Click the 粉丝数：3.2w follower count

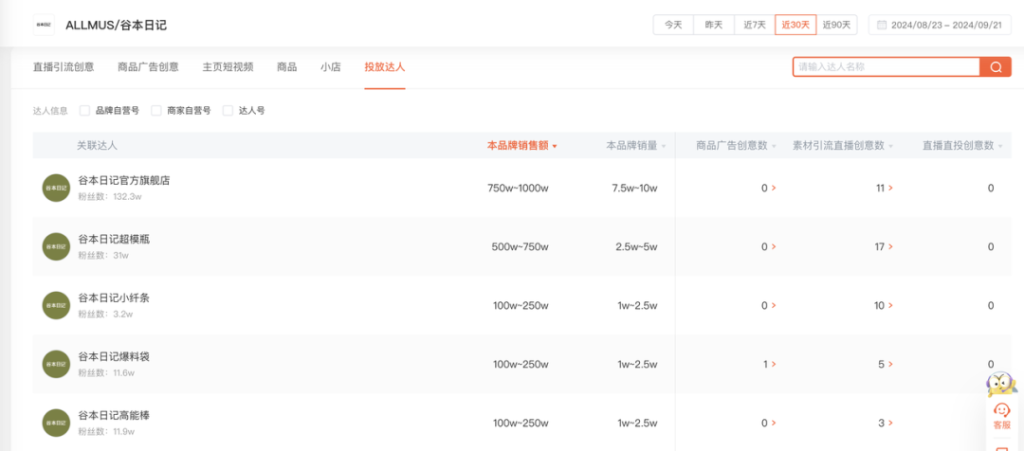(105, 314)
